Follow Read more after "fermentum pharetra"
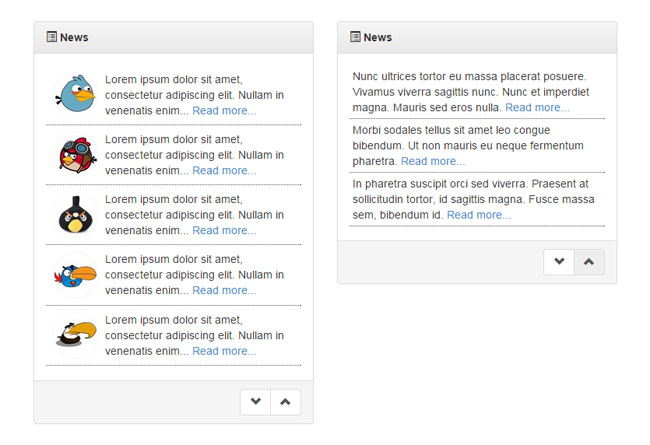This screenshot has height=445, width=650. point(433,161)
